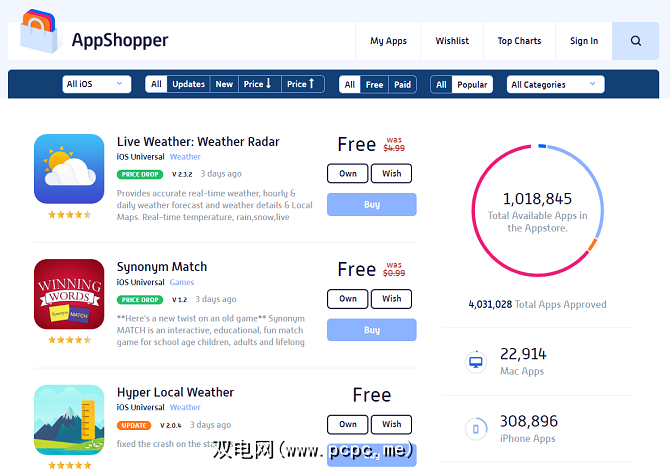This screenshot has height=473, width=670.
Task: Open Weather category under Hyper Local Weather
Action: (x=185, y=407)
